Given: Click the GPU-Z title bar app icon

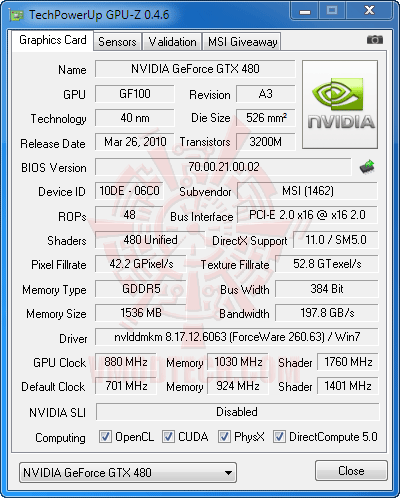Looking at the screenshot, I should [x=17, y=15].
